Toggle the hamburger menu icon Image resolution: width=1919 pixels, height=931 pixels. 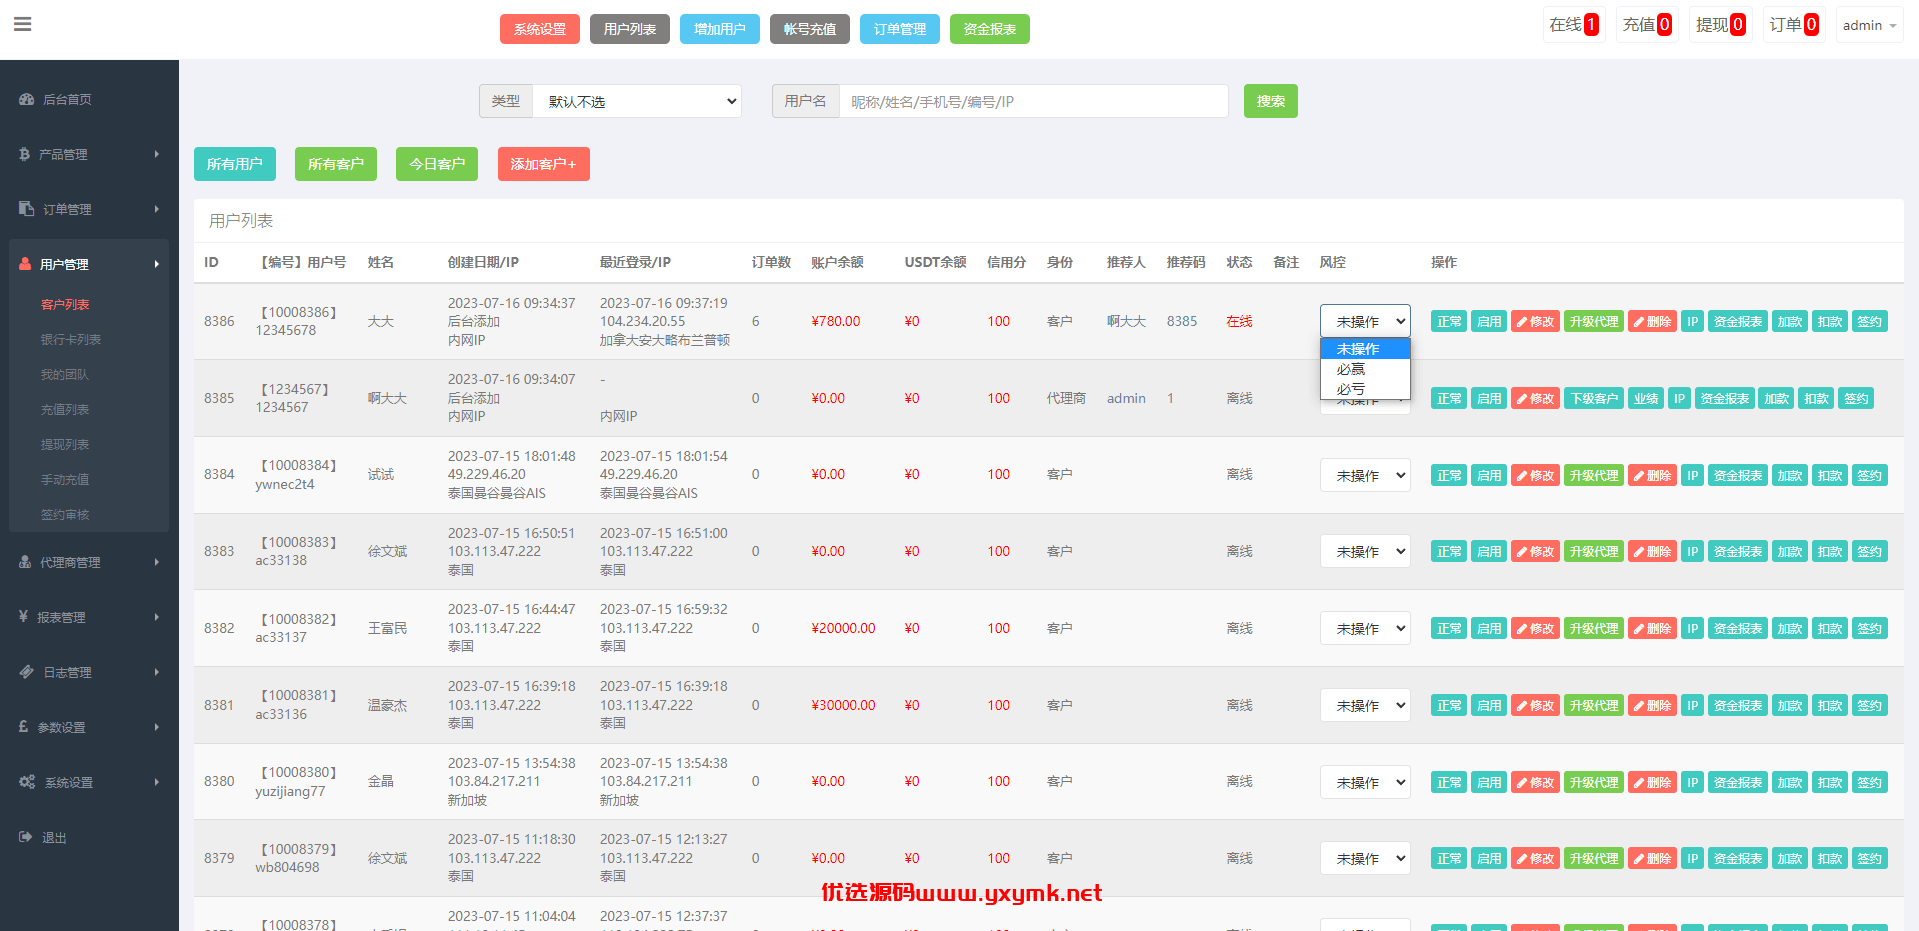[22, 24]
